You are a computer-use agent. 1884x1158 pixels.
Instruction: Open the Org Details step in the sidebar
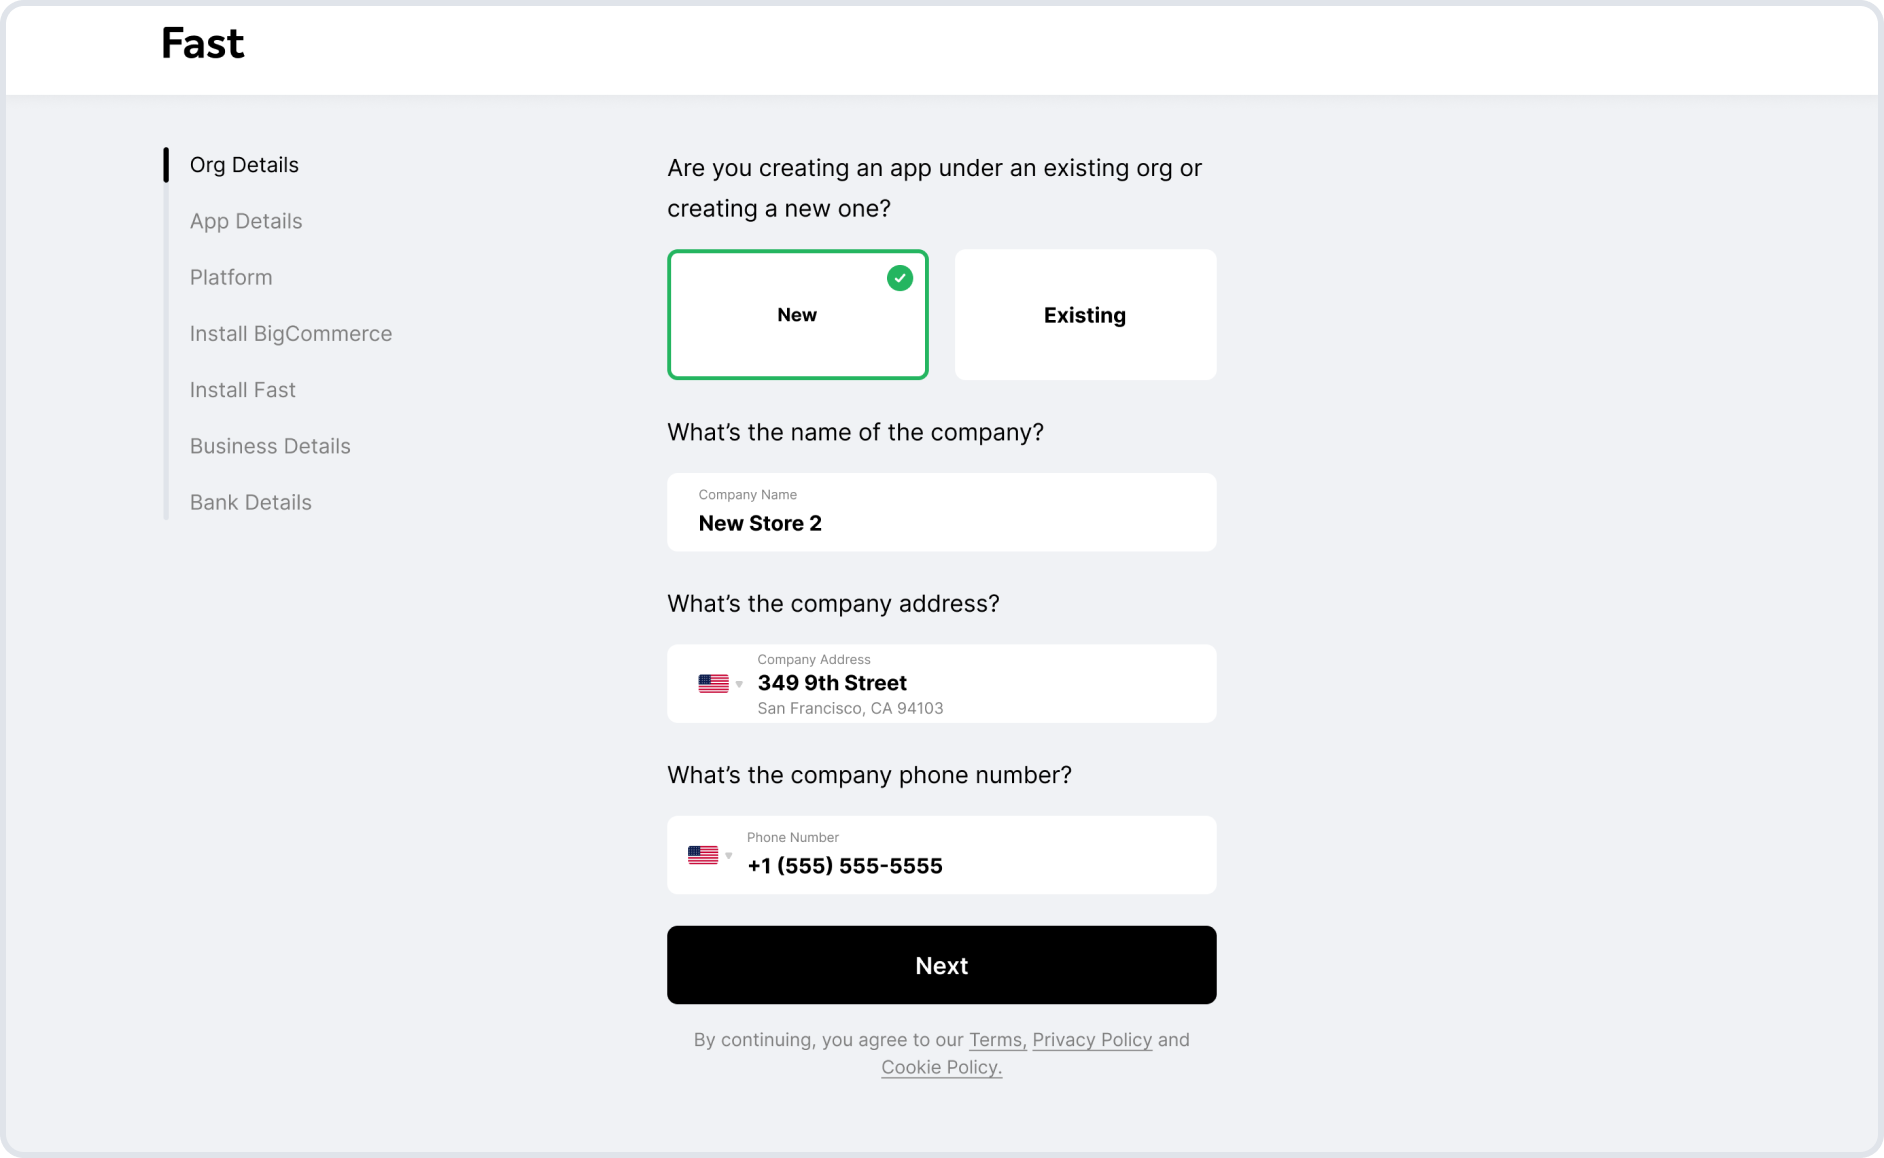pos(244,165)
